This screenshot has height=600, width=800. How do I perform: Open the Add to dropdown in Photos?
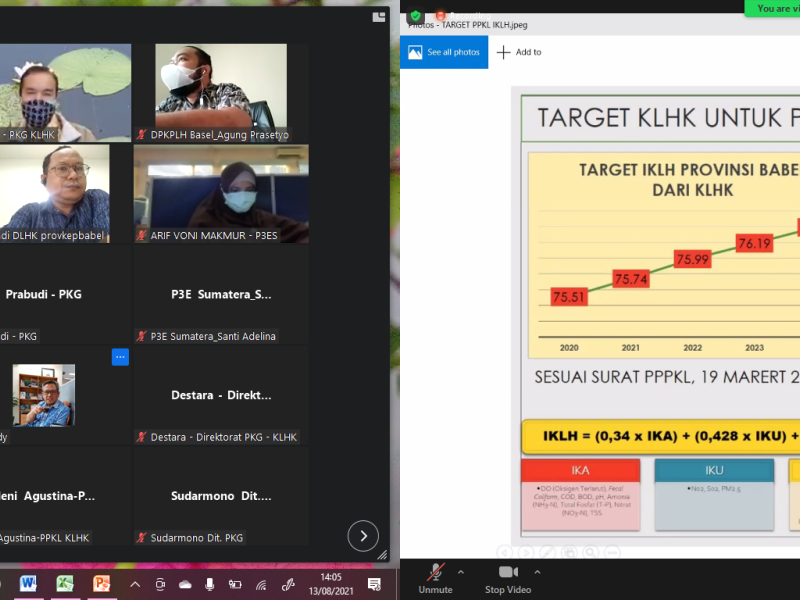(519, 51)
